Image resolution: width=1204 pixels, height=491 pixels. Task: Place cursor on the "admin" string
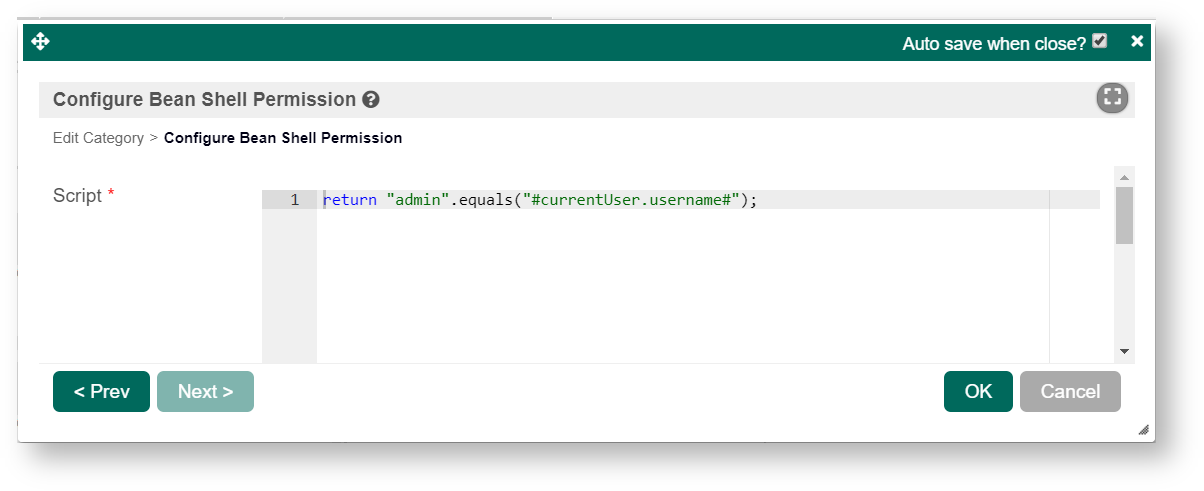[x=415, y=200]
